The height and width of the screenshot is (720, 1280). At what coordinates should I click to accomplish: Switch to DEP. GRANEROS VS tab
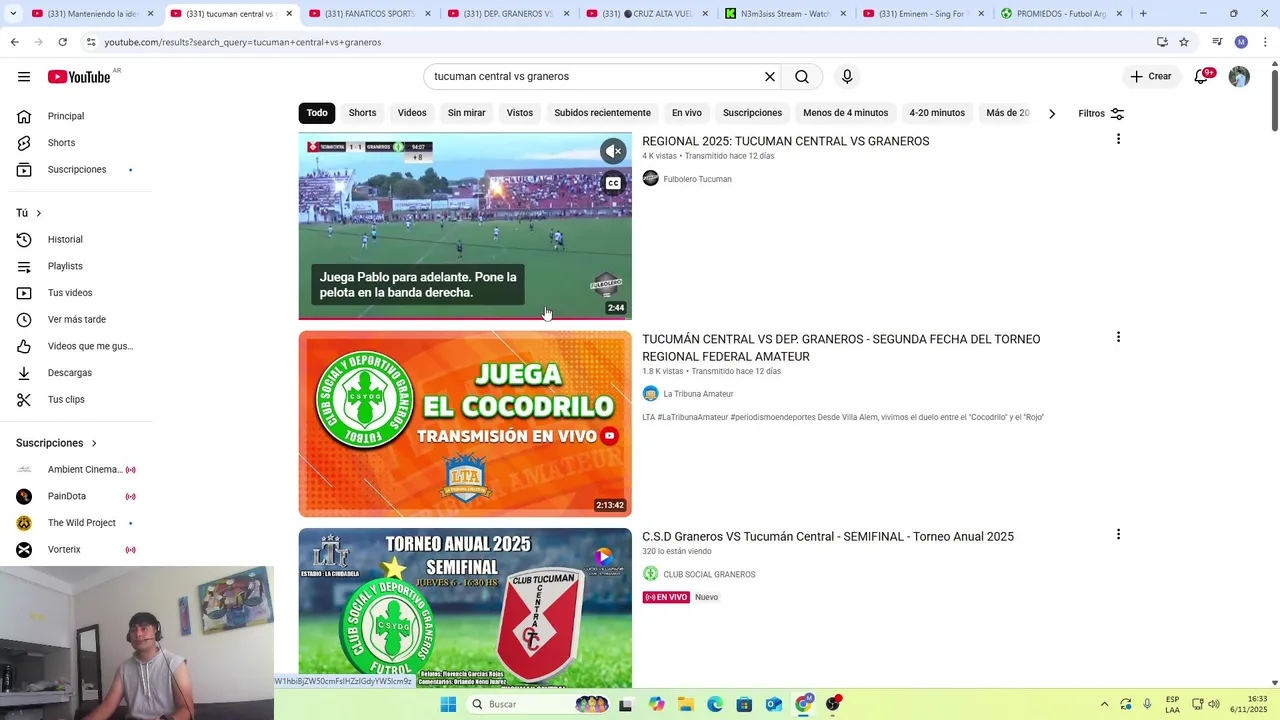(x=509, y=14)
